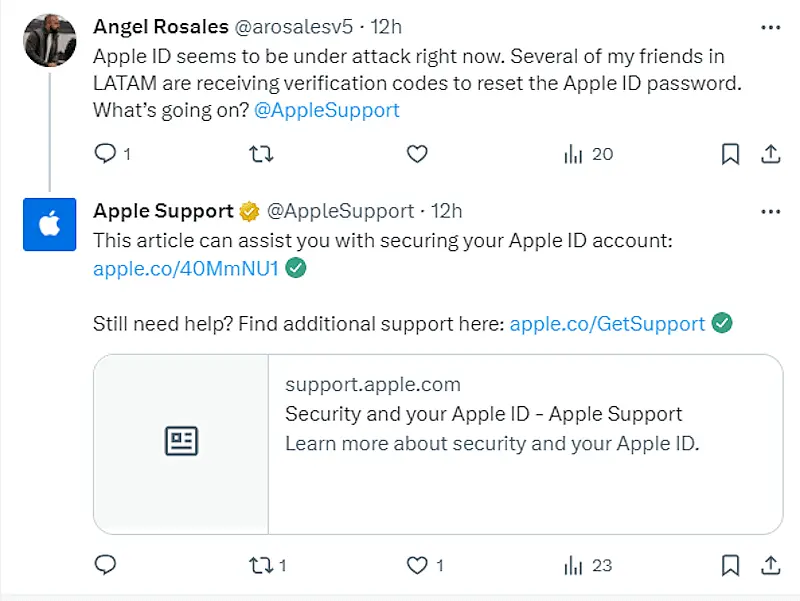This screenshot has width=800, height=601.
Task: Open the support.apple.com security article card
Action: 440,442
